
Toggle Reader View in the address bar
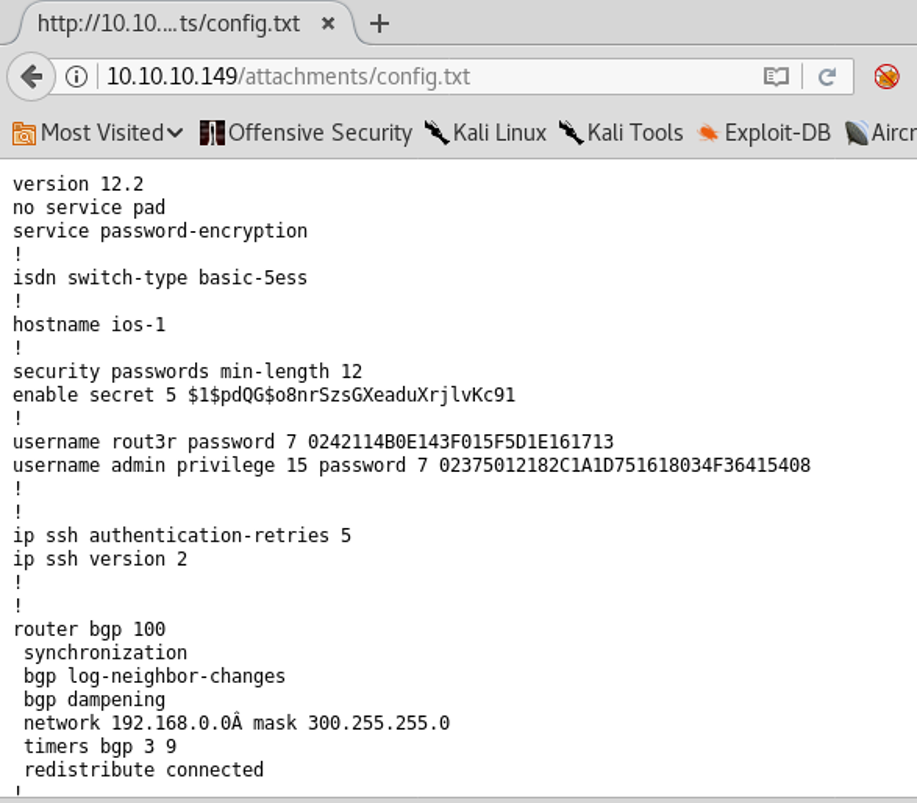[x=776, y=77]
